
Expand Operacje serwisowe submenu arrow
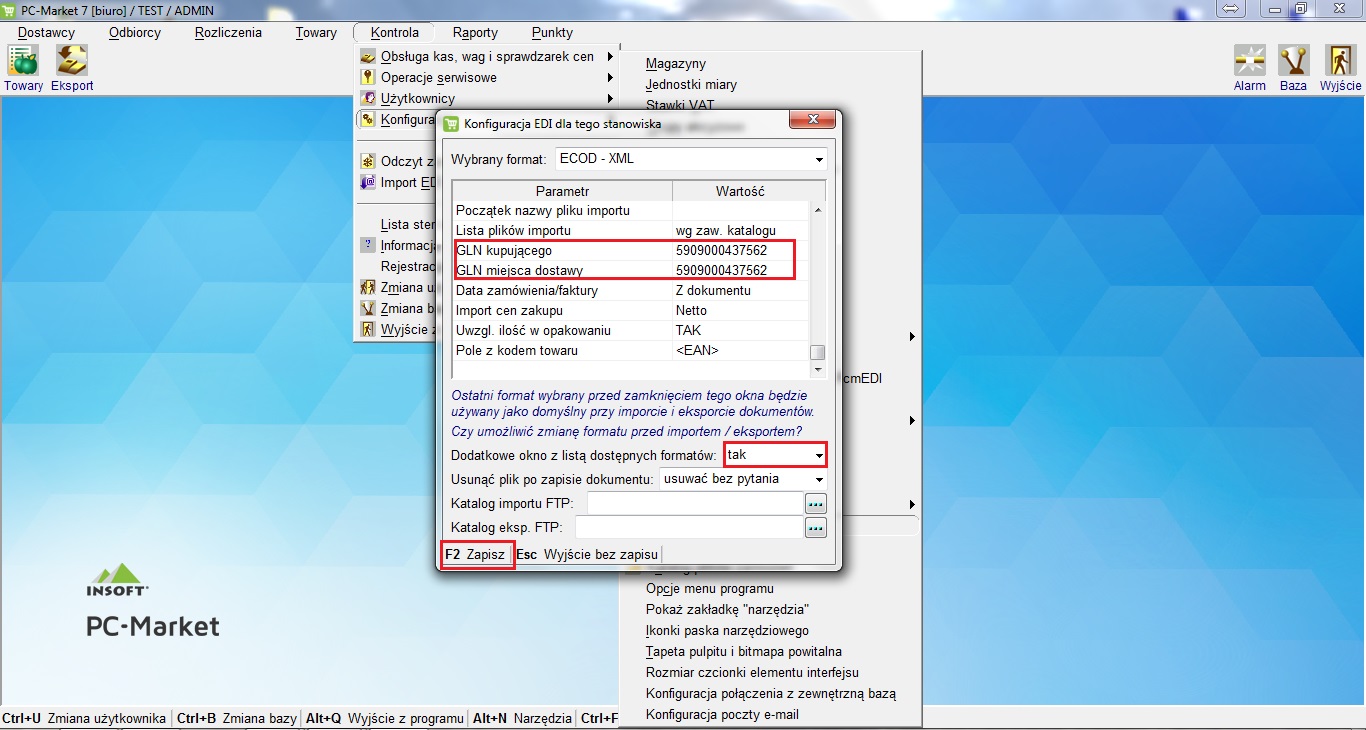tap(610, 78)
